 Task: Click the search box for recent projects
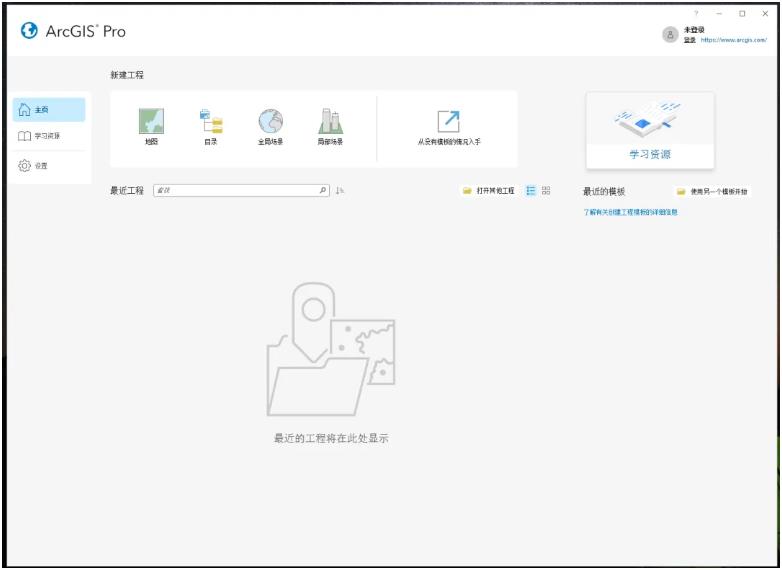tap(241, 190)
